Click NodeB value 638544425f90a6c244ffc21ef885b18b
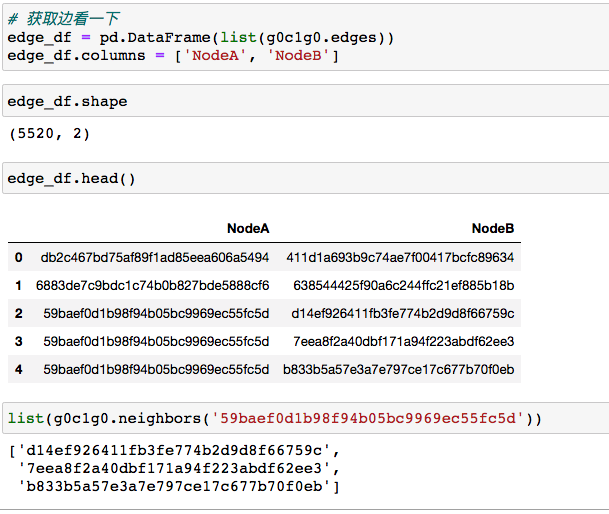This screenshot has width=609, height=514. [404, 286]
